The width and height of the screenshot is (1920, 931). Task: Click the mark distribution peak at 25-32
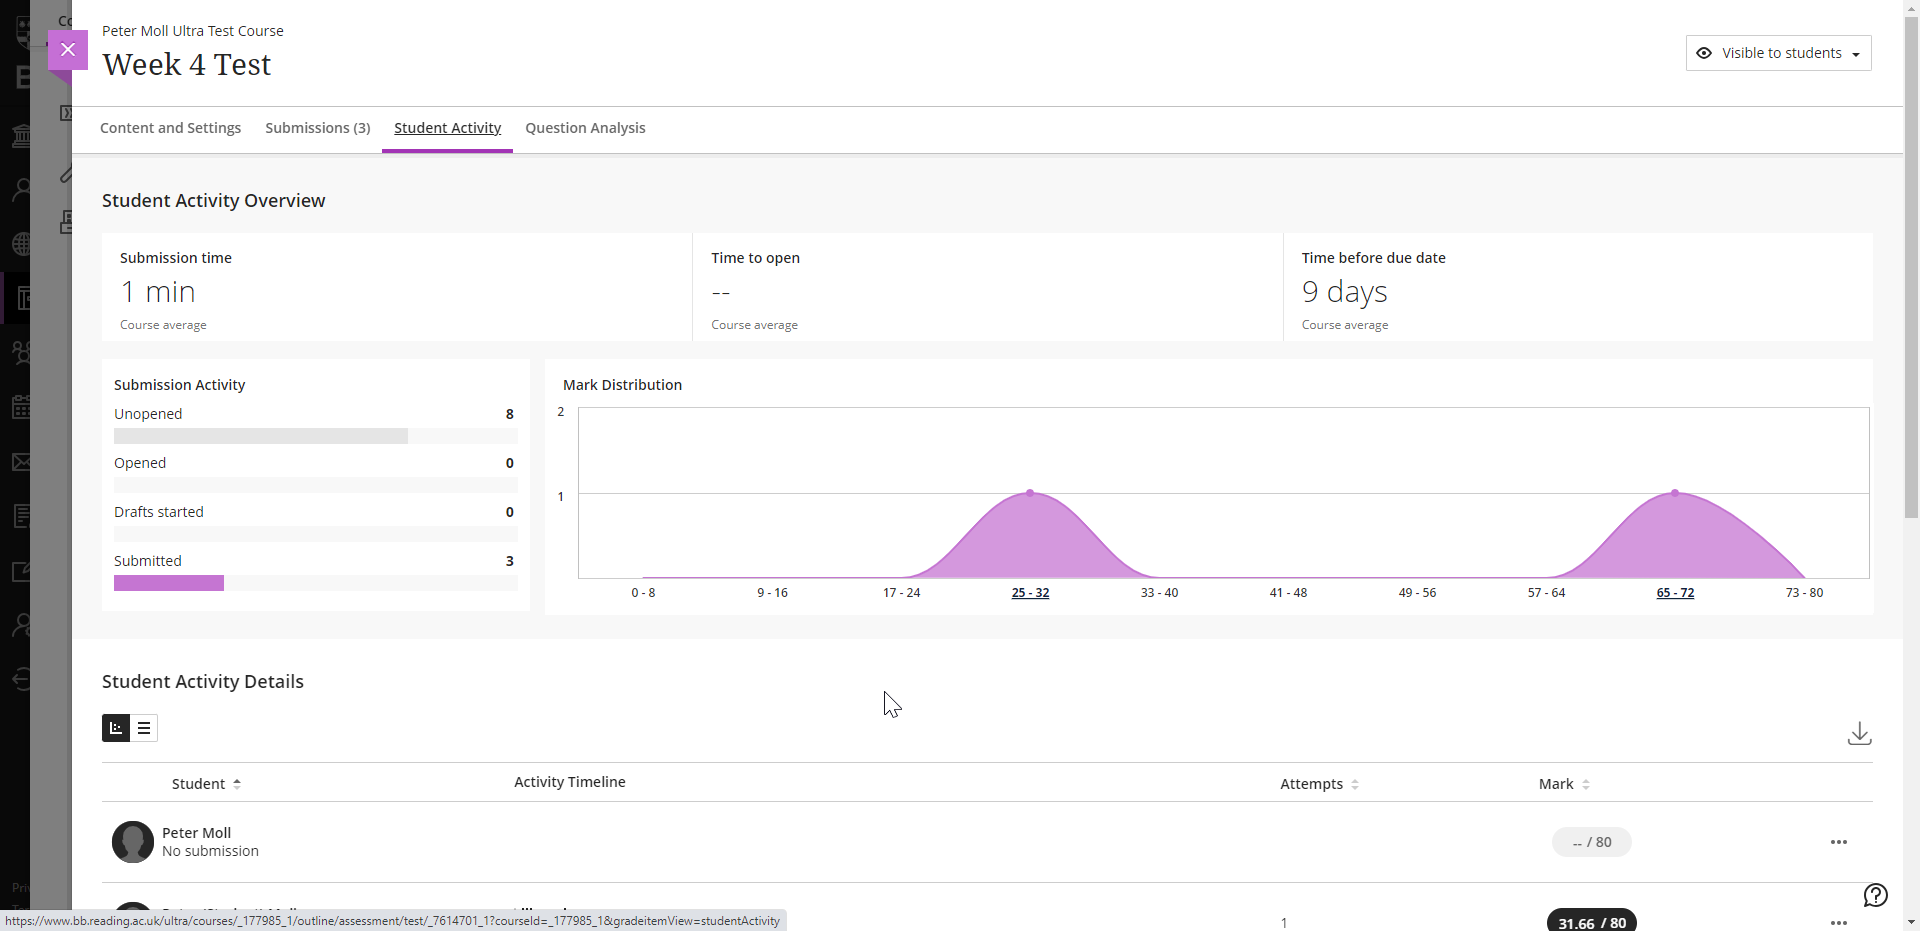click(1030, 494)
